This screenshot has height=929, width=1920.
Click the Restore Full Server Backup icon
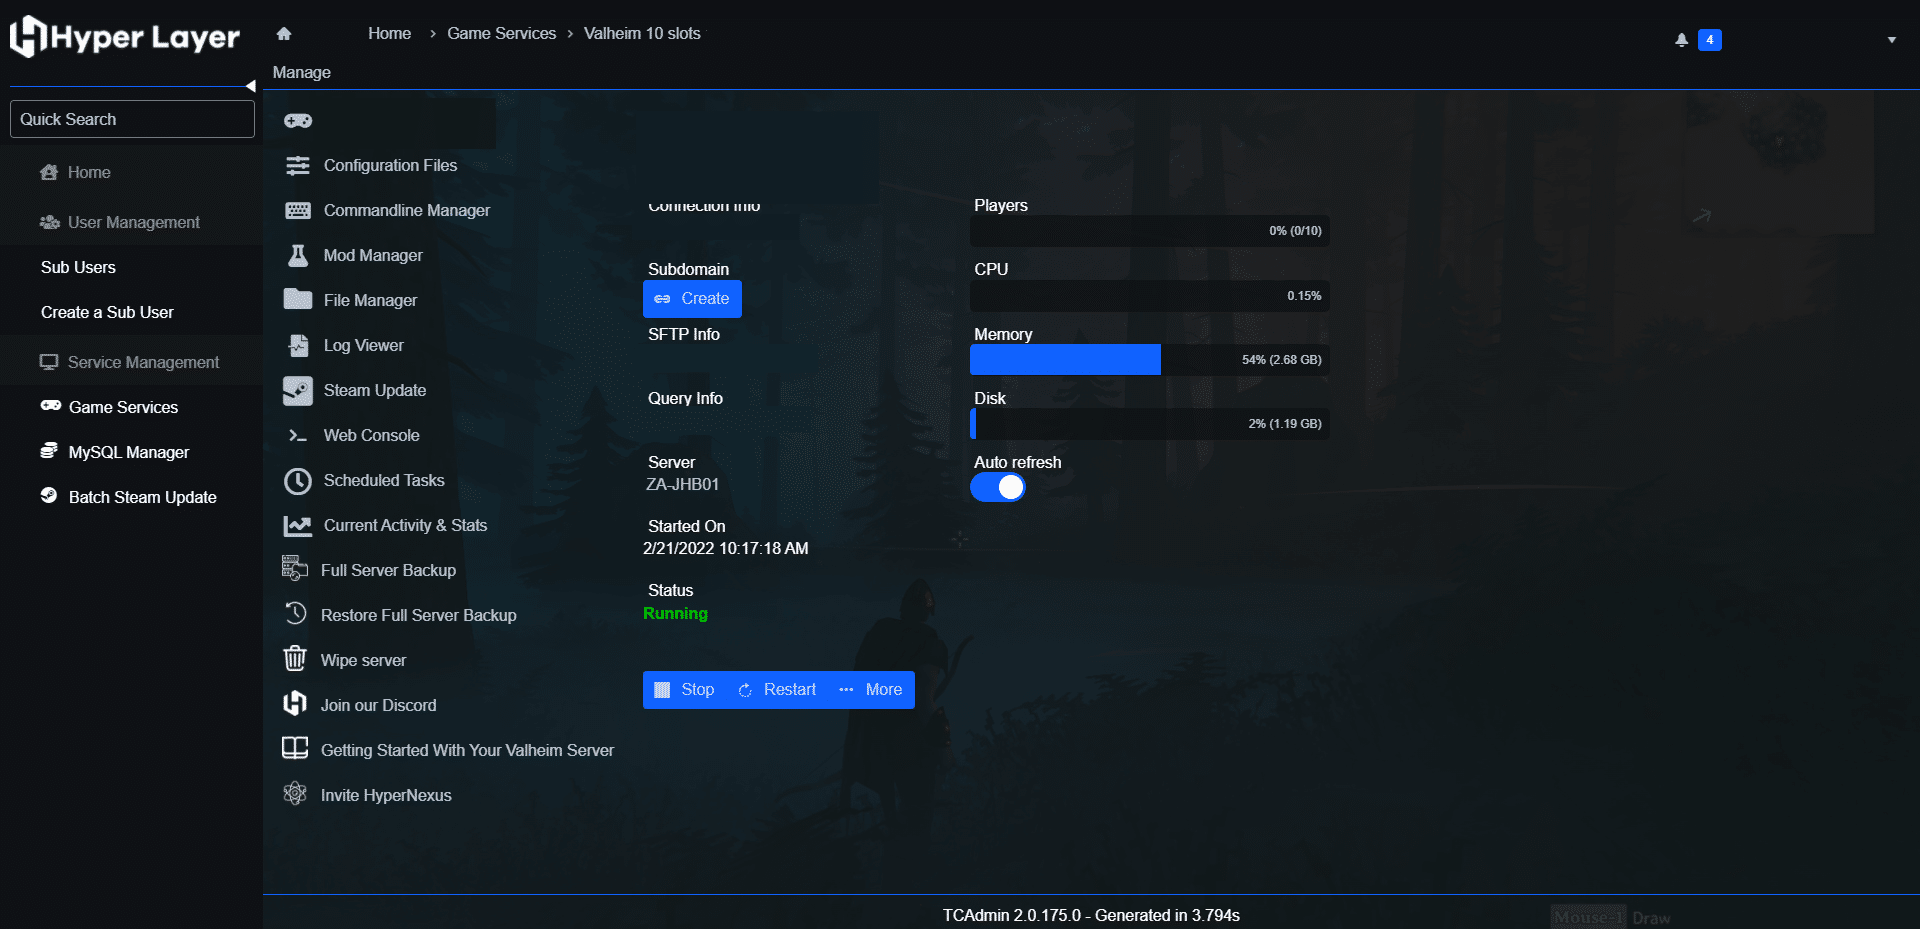click(295, 614)
